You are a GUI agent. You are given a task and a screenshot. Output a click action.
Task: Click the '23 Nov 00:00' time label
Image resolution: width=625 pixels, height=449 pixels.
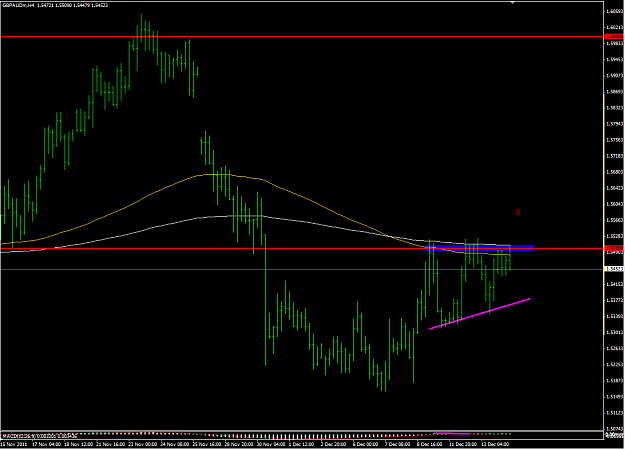tap(143, 444)
